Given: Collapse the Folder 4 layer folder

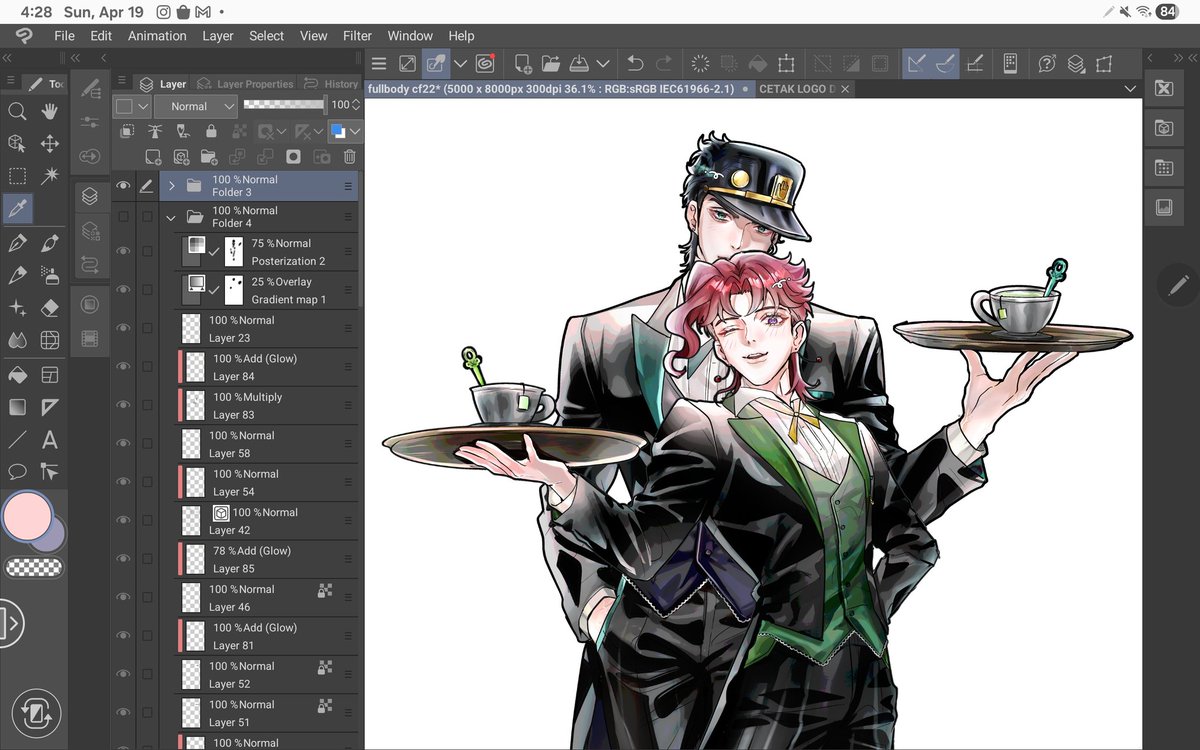Looking at the screenshot, I should 171,216.
